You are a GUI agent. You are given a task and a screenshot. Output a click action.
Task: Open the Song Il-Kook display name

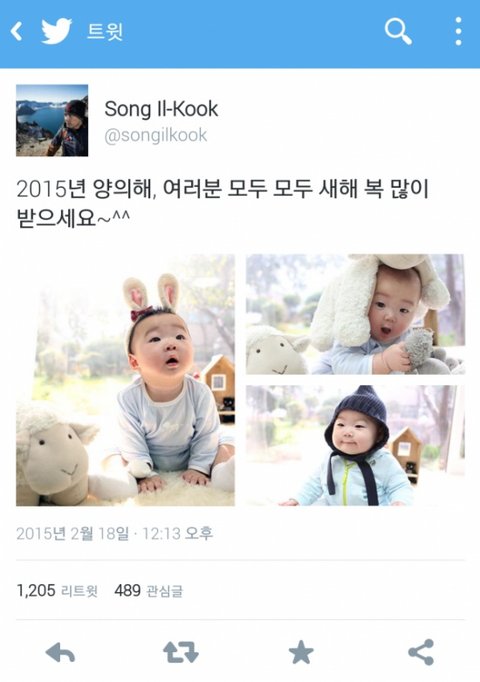tap(161, 109)
